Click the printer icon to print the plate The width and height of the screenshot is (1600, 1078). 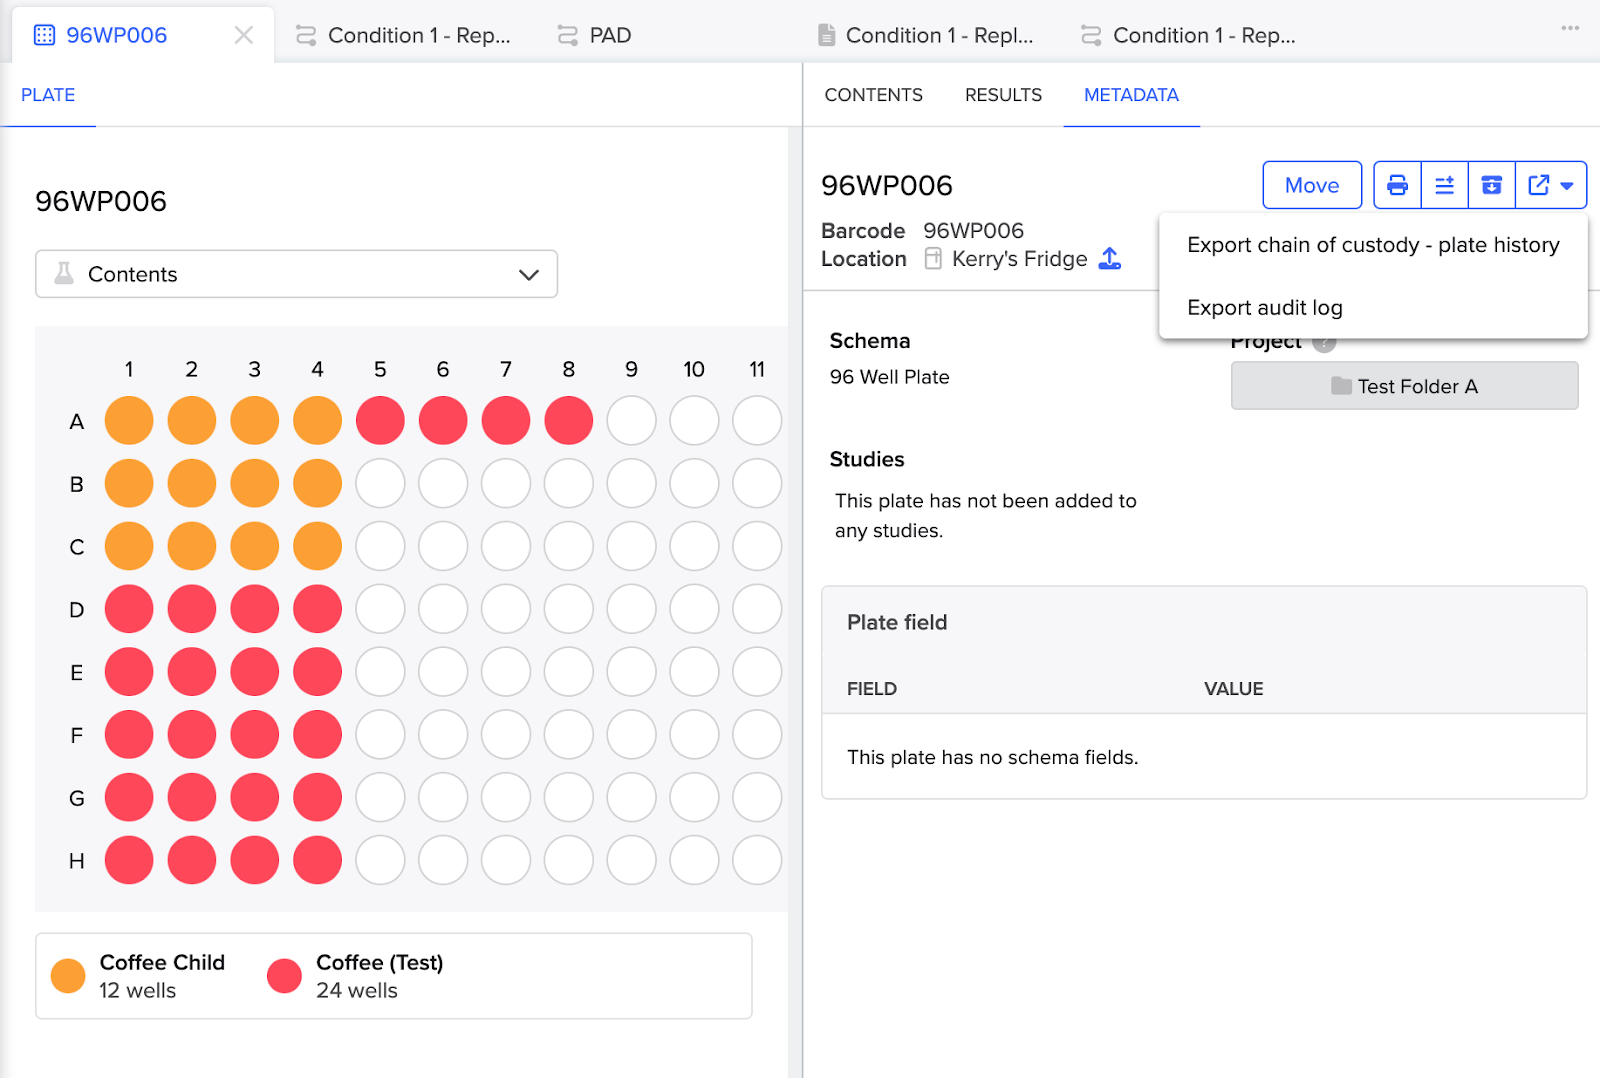point(1396,185)
